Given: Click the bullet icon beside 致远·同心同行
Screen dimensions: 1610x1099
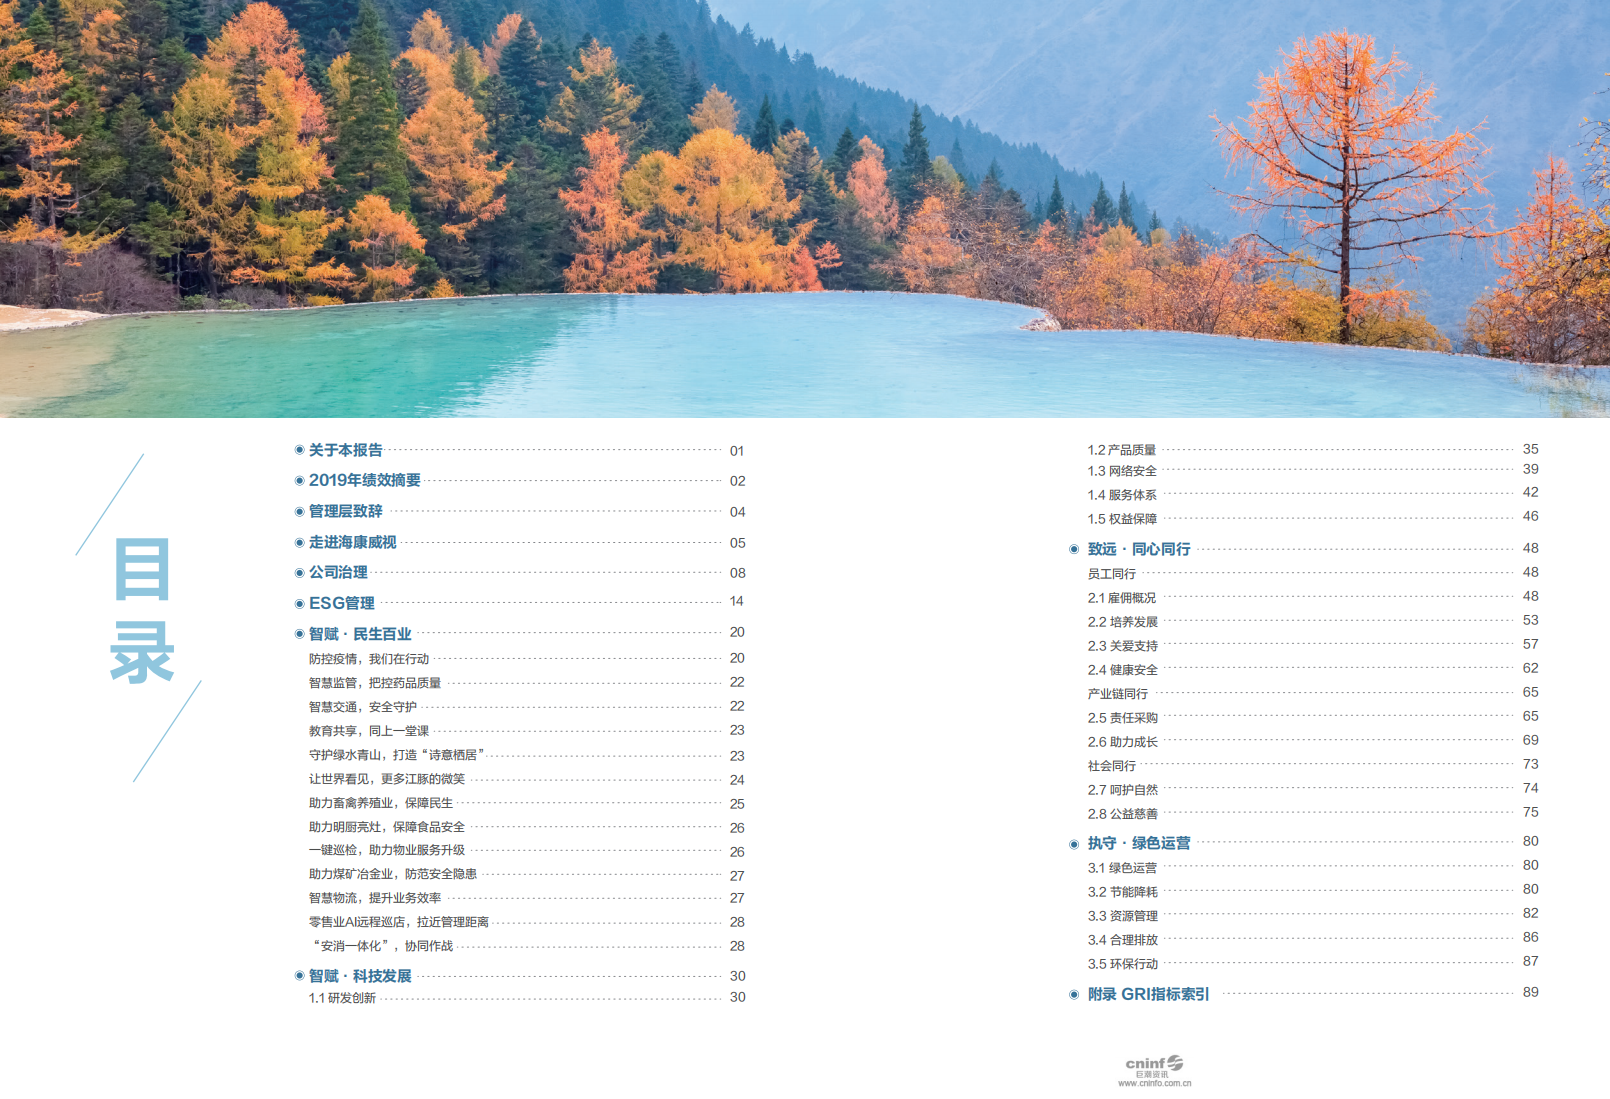Looking at the screenshot, I should [1072, 548].
